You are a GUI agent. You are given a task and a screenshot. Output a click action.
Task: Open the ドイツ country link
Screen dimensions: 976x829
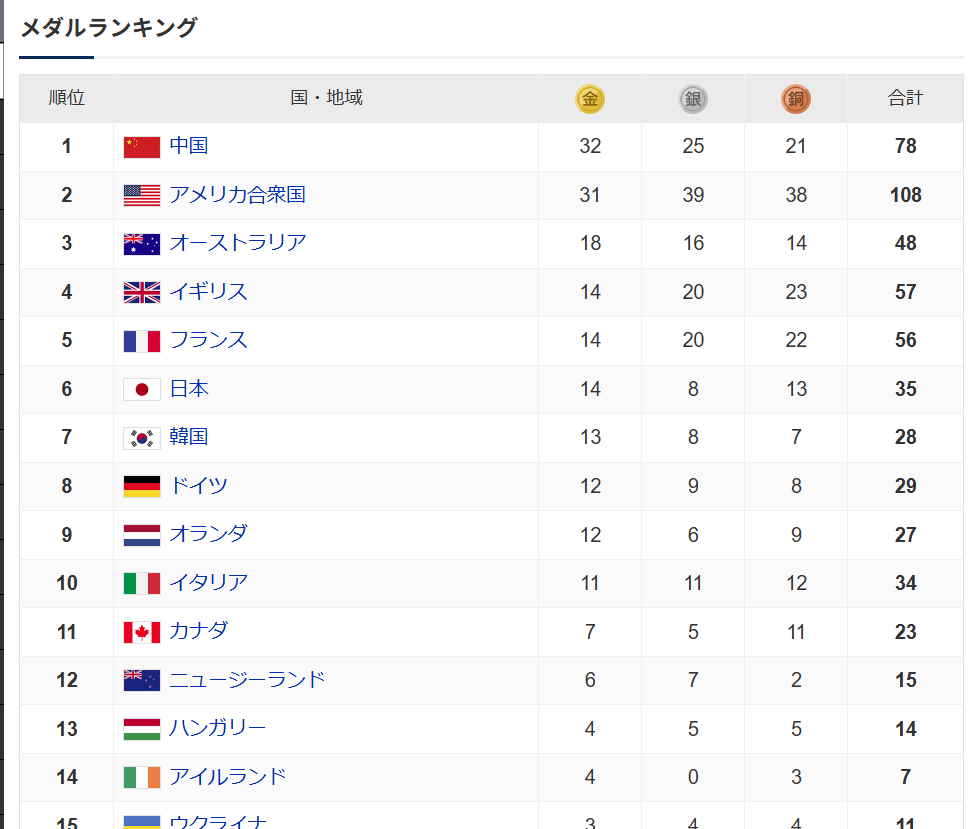click(199, 486)
